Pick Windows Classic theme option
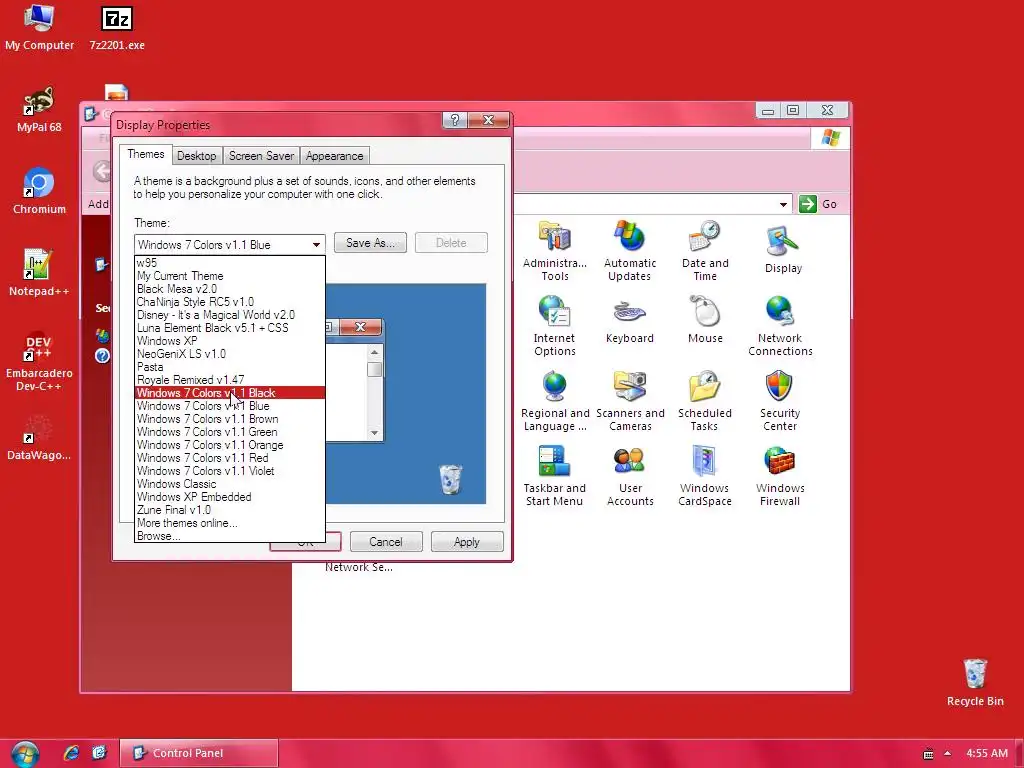 click(x=230, y=484)
